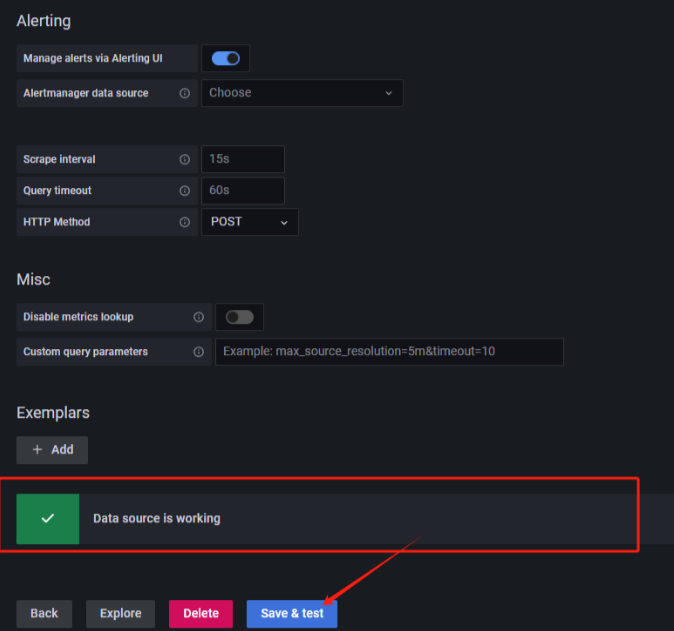
Task: Click the Query timeout input field
Action: coord(243,190)
